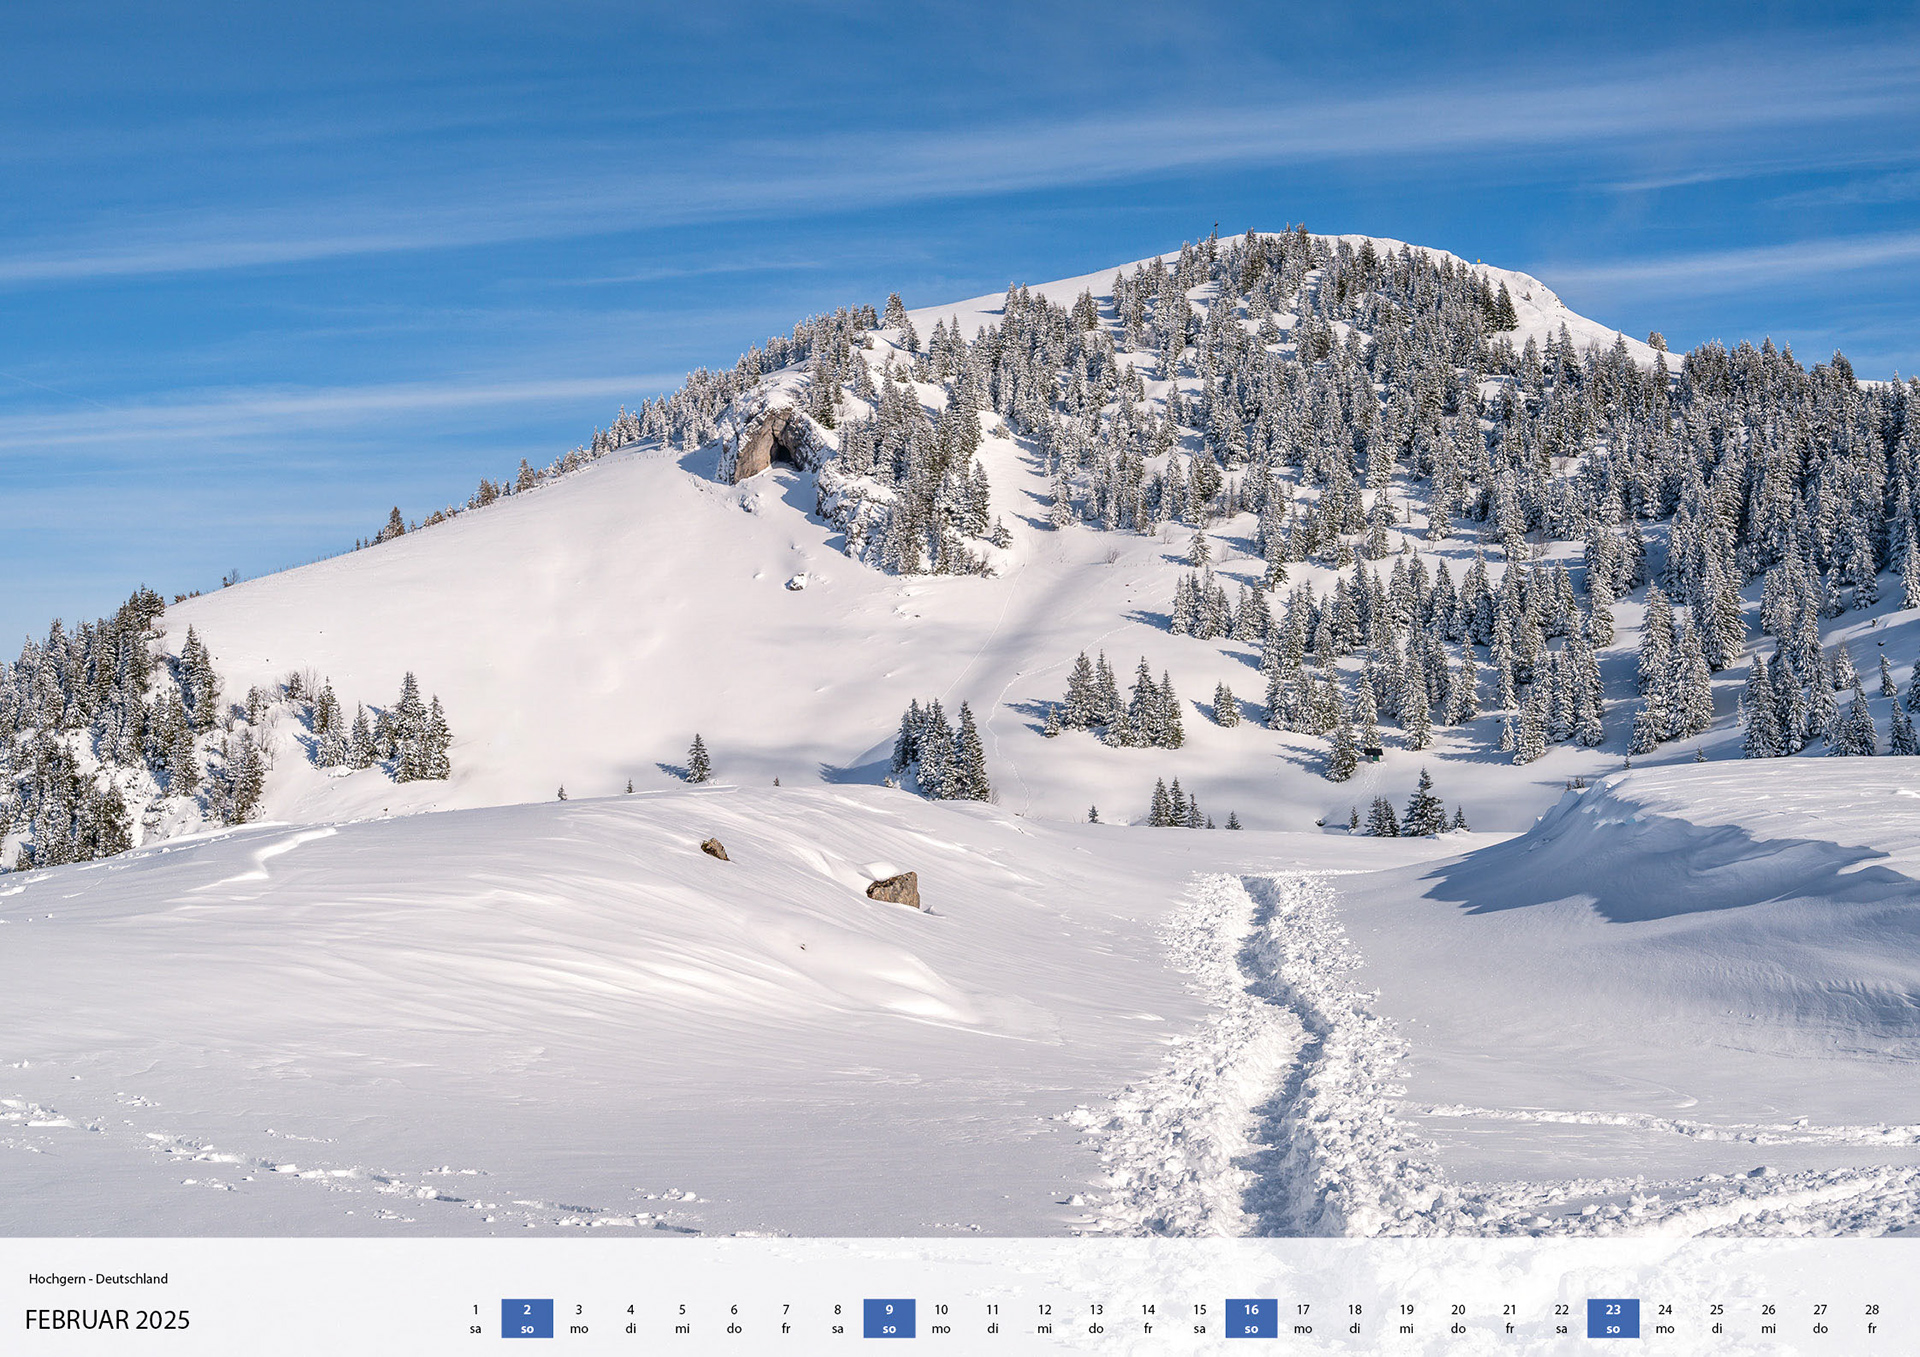The width and height of the screenshot is (1920, 1357).
Task: Select day 24 'mo'
Action: (x=1665, y=1319)
